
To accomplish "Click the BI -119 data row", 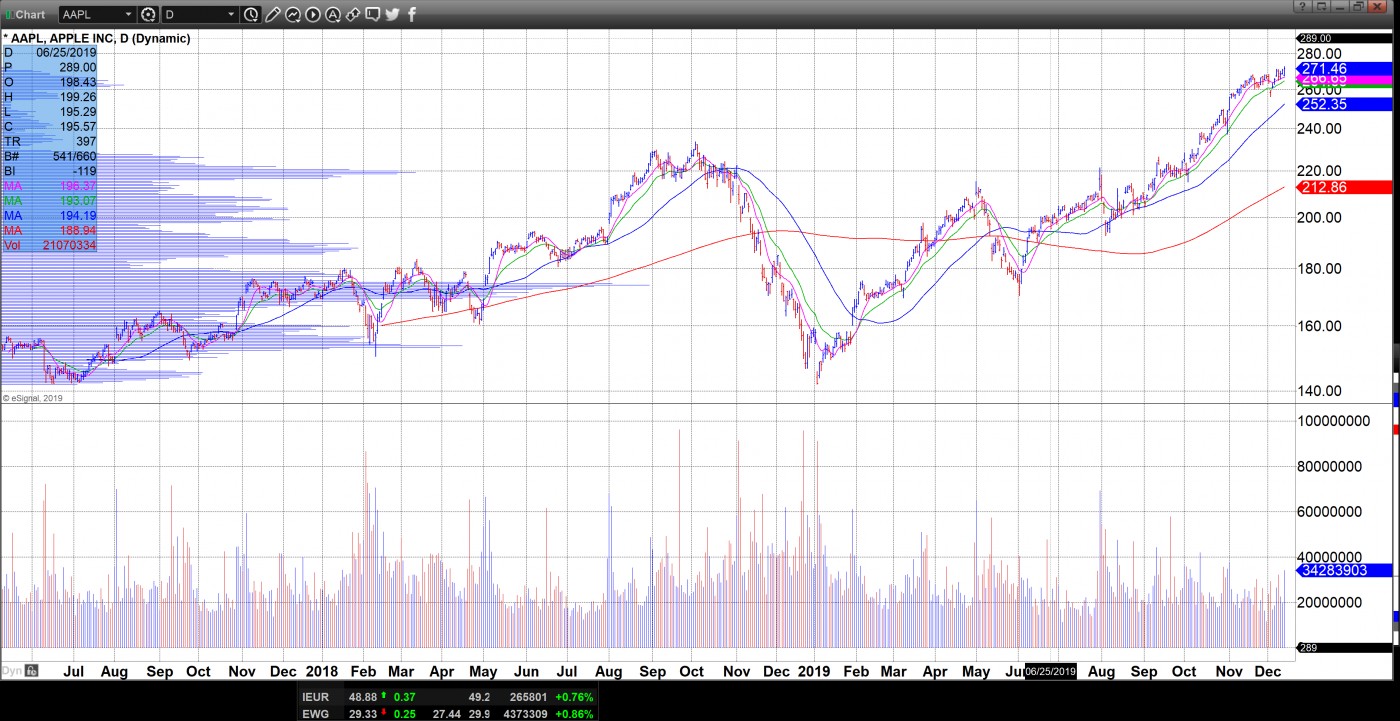I will 49,171.
